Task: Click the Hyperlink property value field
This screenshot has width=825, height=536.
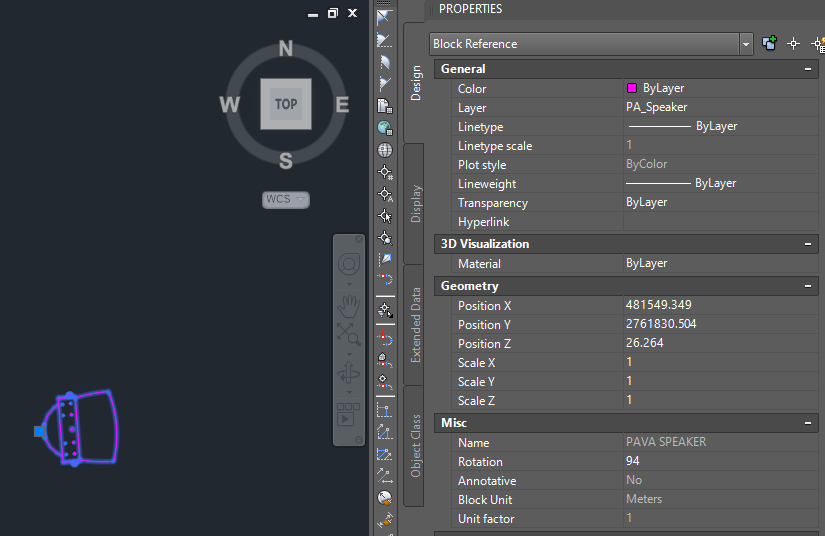Action: tap(720, 221)
